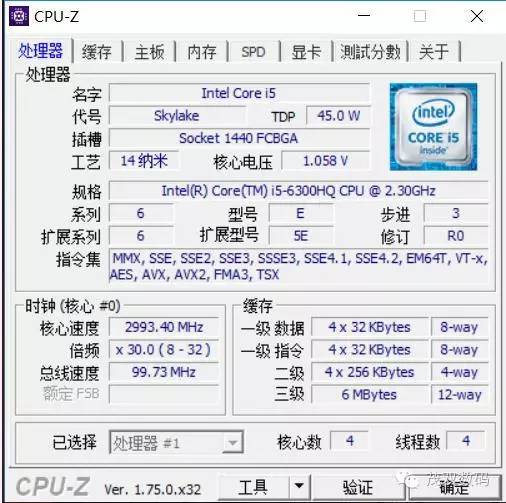Screen dimensions: 506x503
Task: Switch to the 主板 tab
Action: tap(149, 52)
